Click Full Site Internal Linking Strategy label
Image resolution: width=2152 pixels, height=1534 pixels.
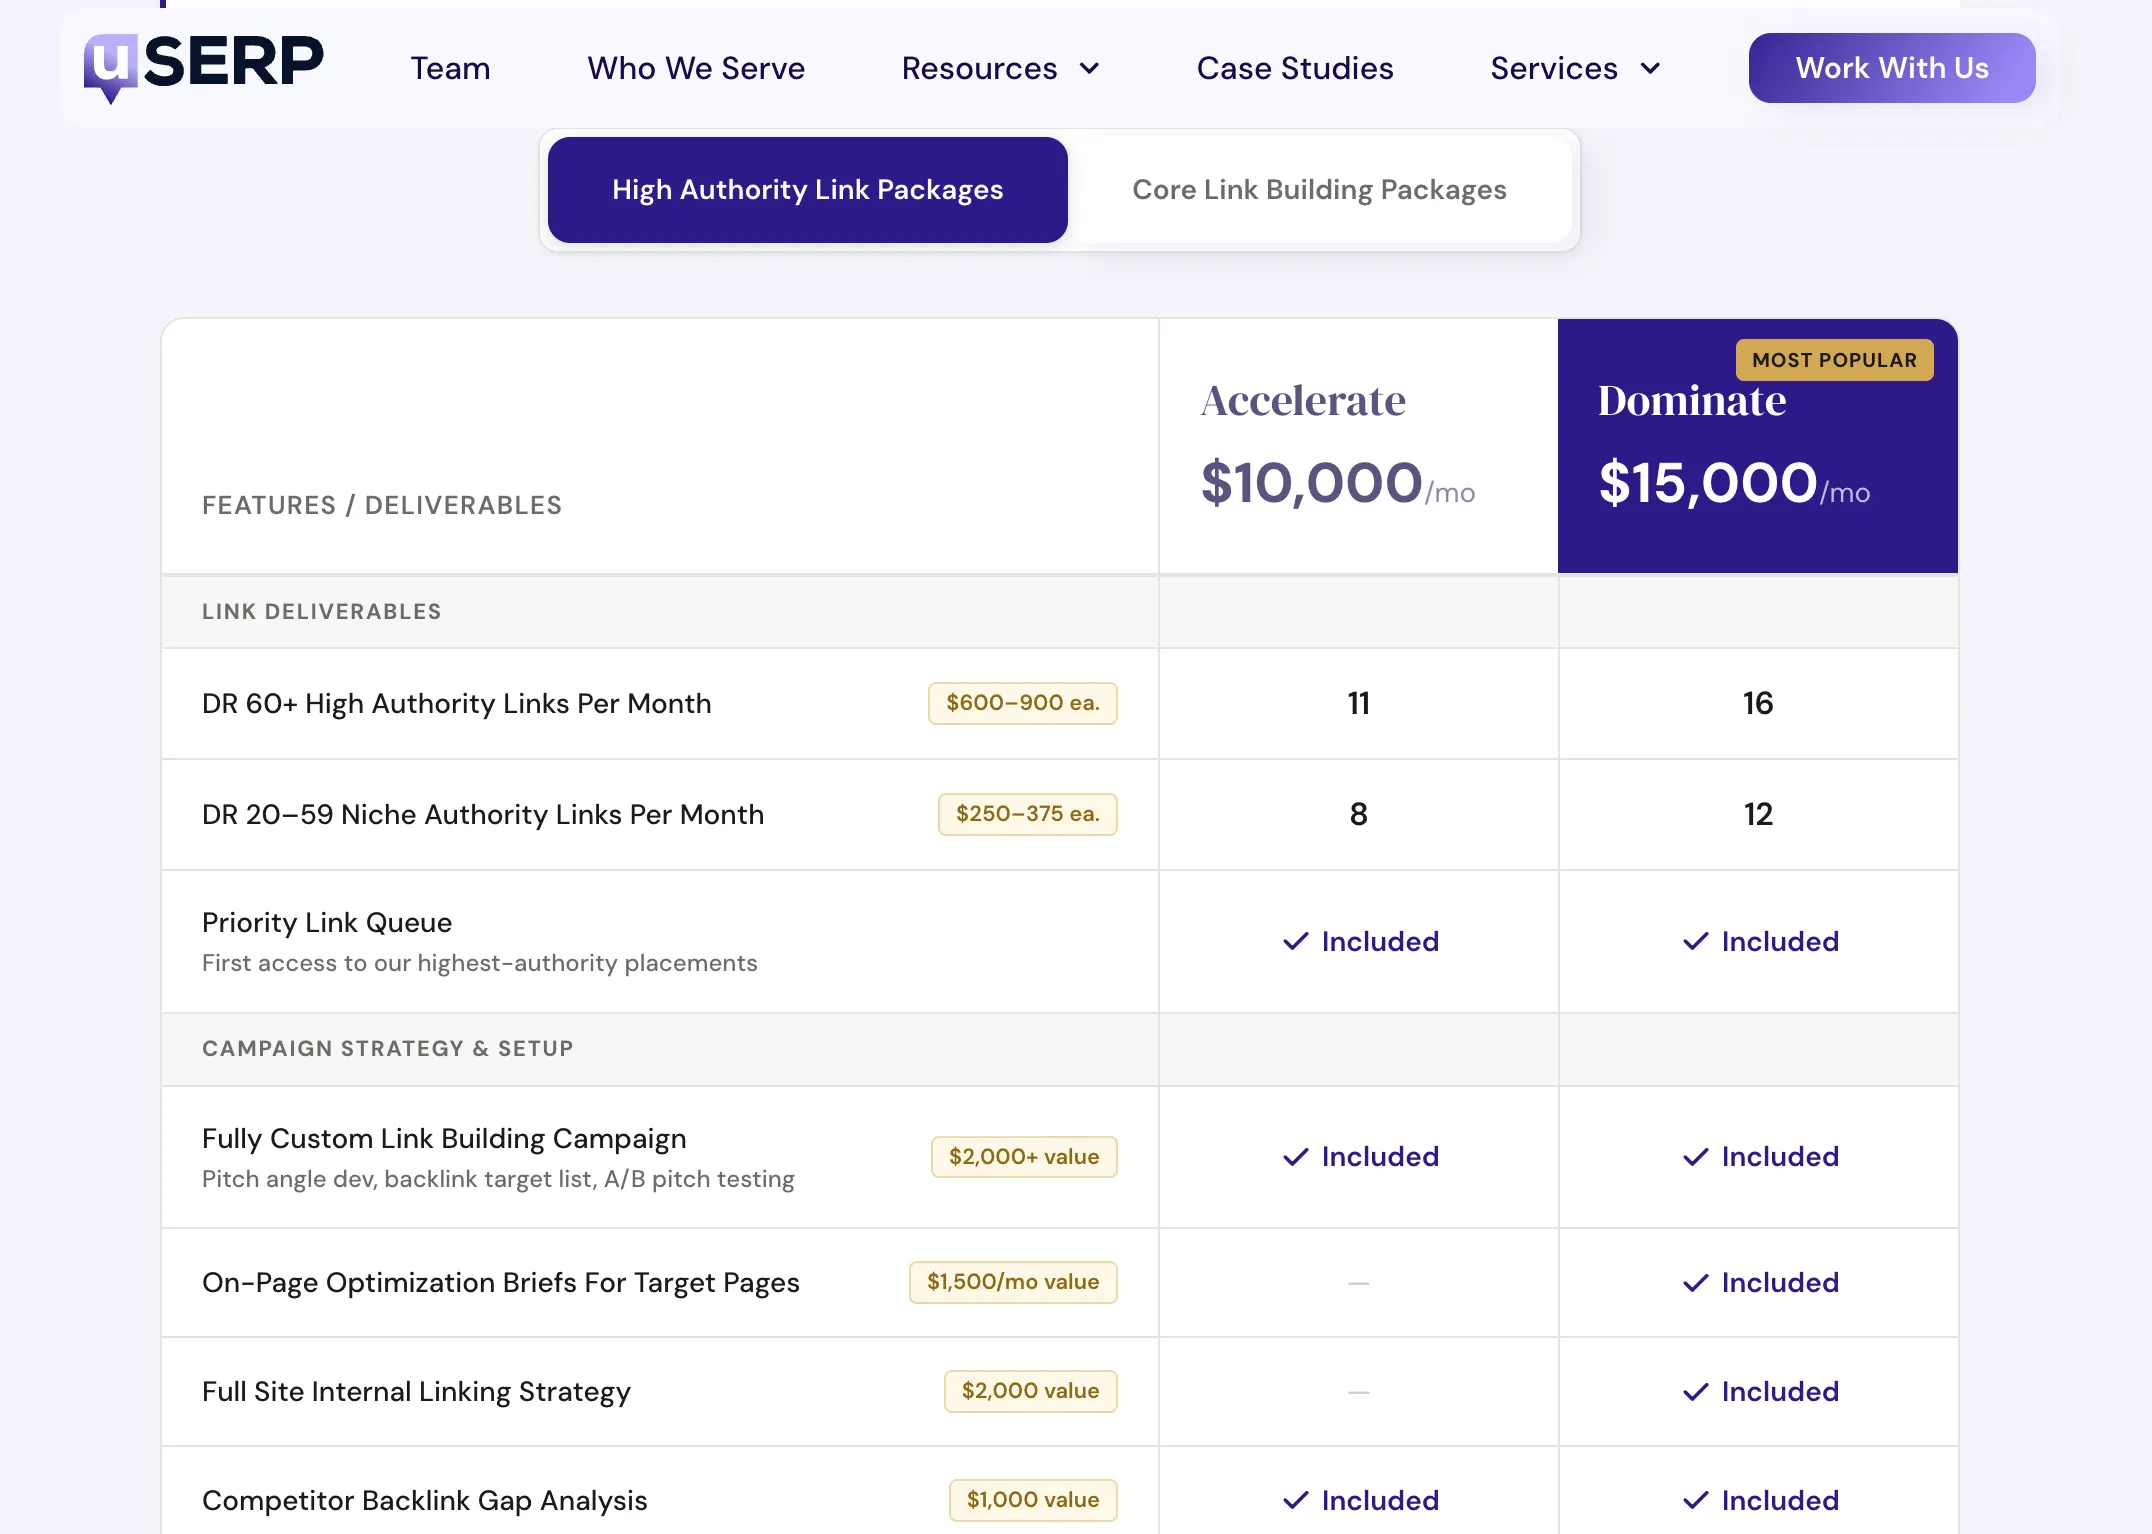(416, 1391)
